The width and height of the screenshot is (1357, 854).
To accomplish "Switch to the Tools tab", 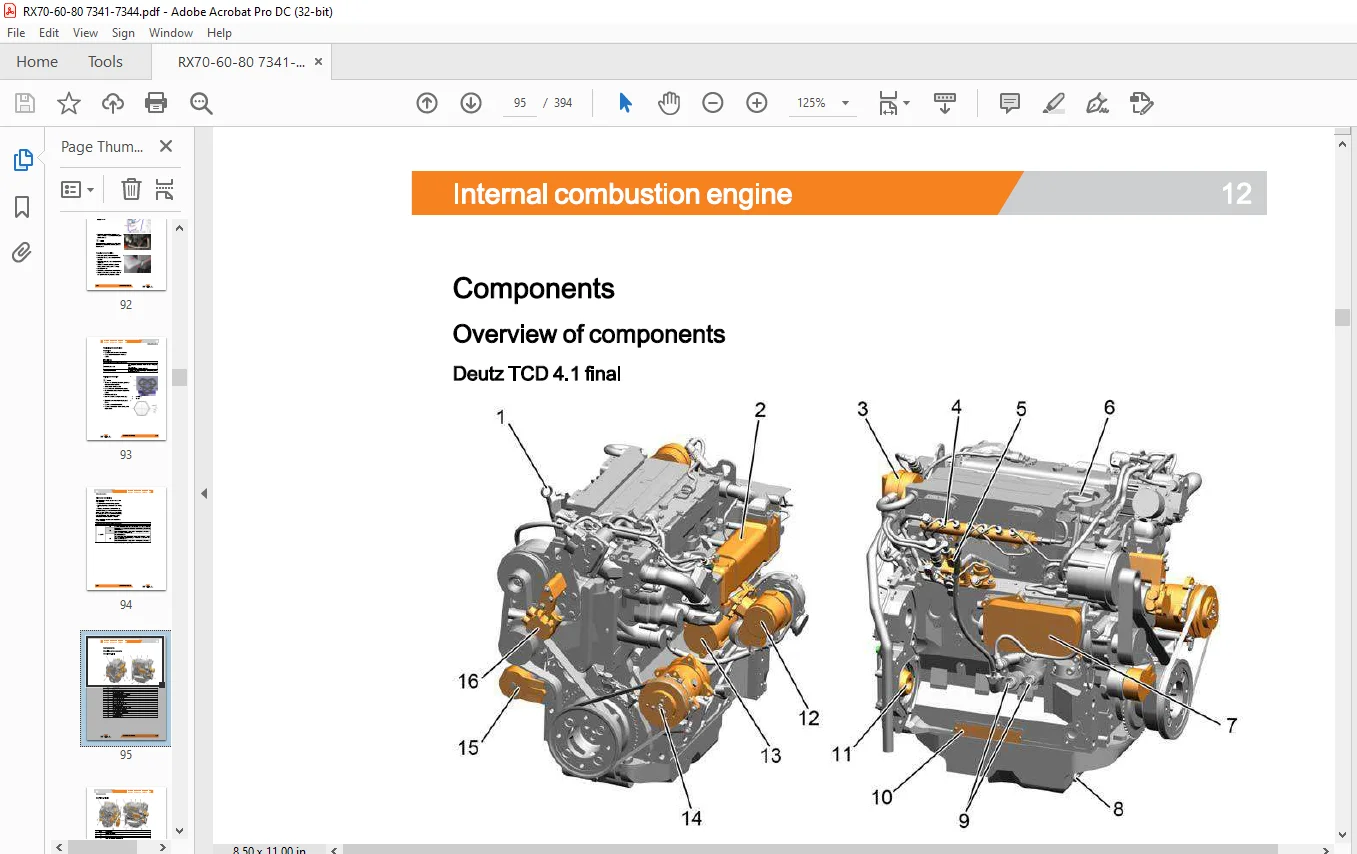I will click(x=105, y=62).
